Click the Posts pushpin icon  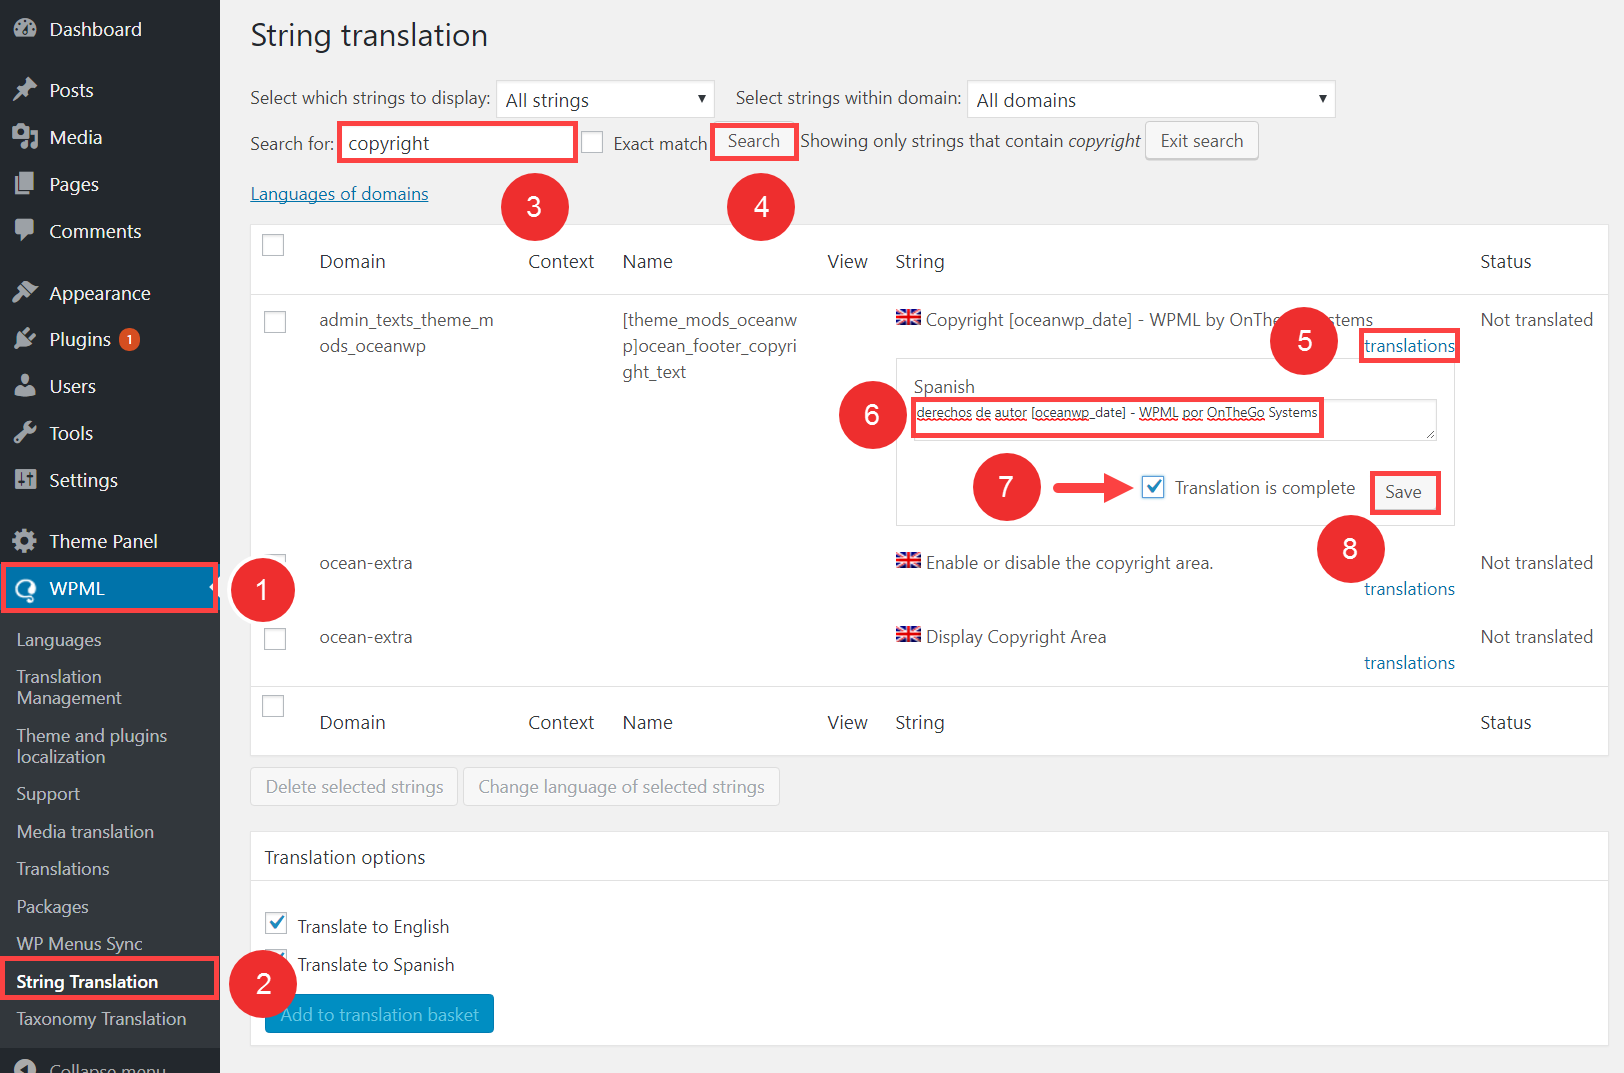(x=25, y=90)
